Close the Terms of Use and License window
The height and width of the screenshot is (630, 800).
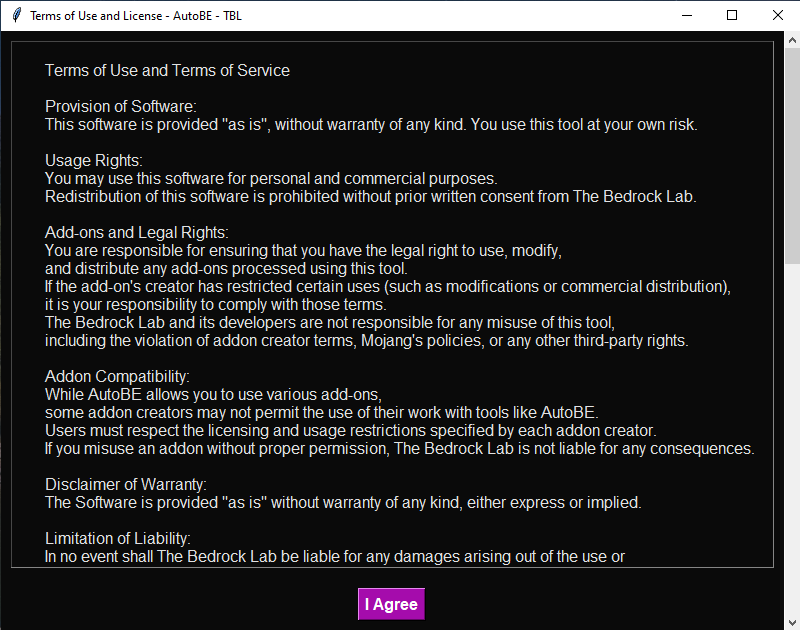778,15
